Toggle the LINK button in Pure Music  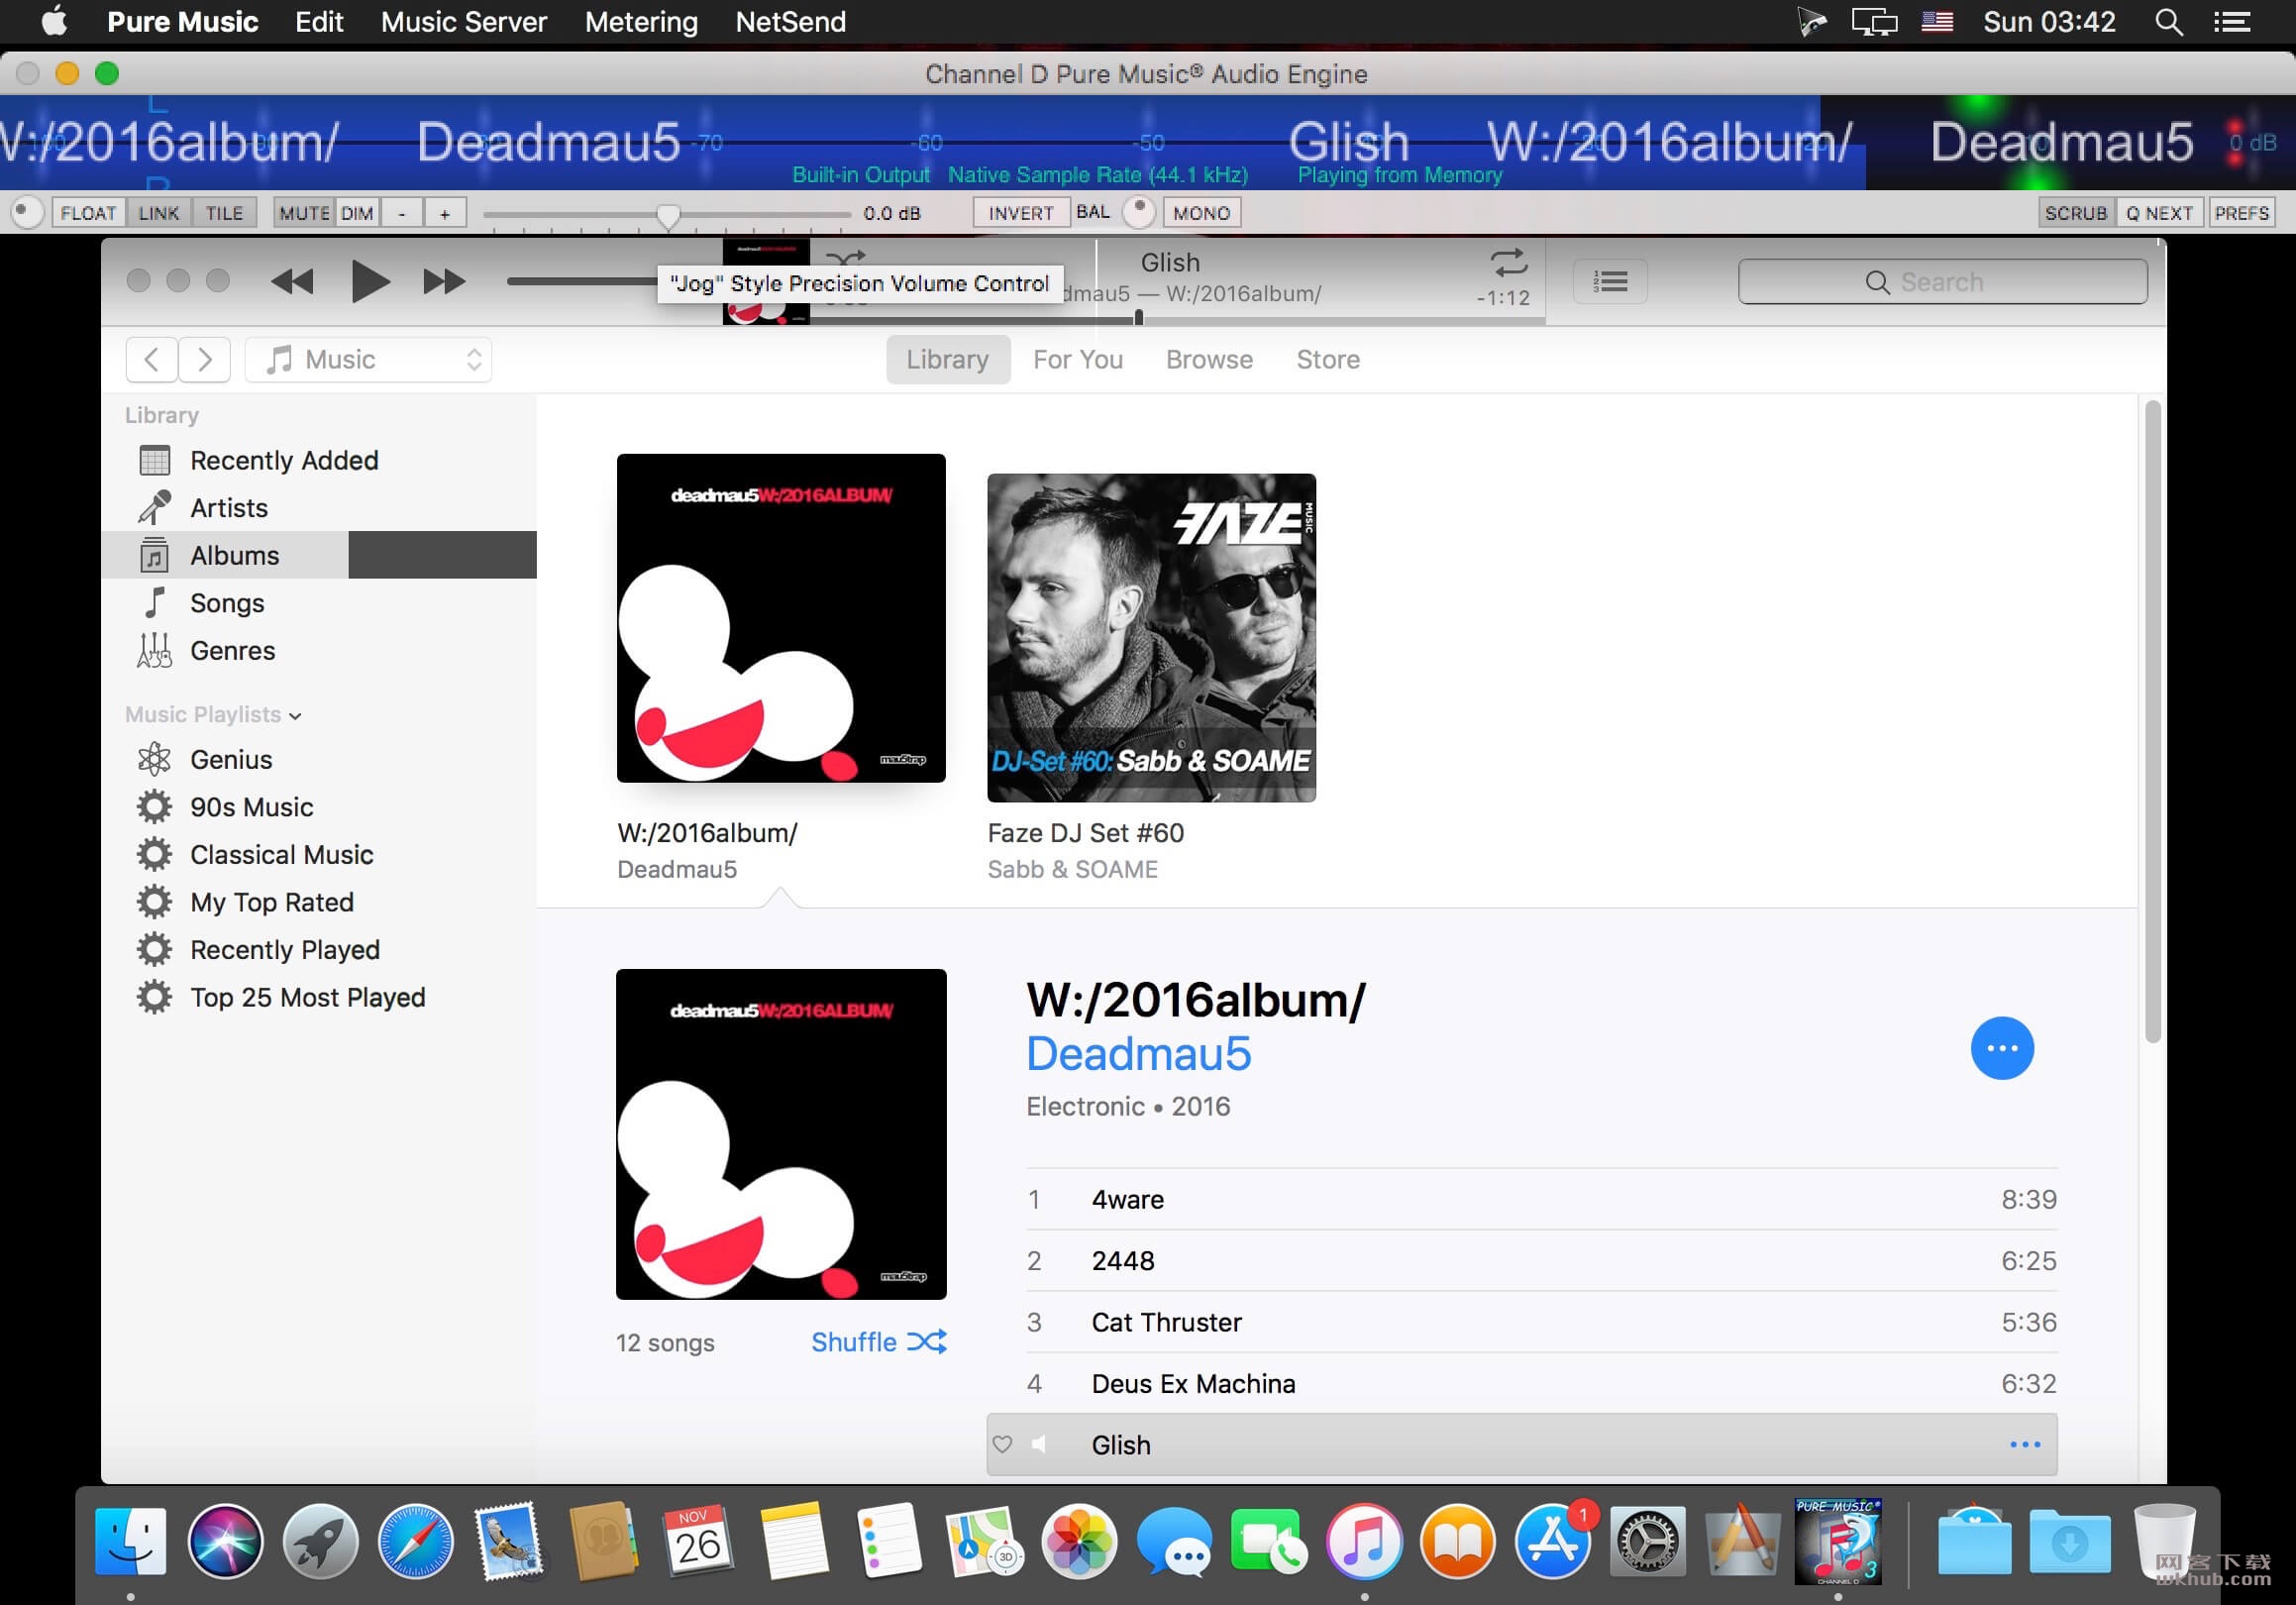(158, 213)
